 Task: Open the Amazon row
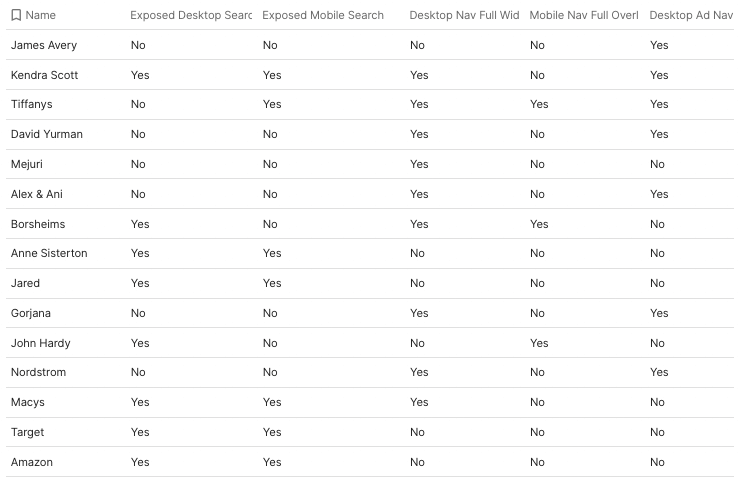(32, 462)
